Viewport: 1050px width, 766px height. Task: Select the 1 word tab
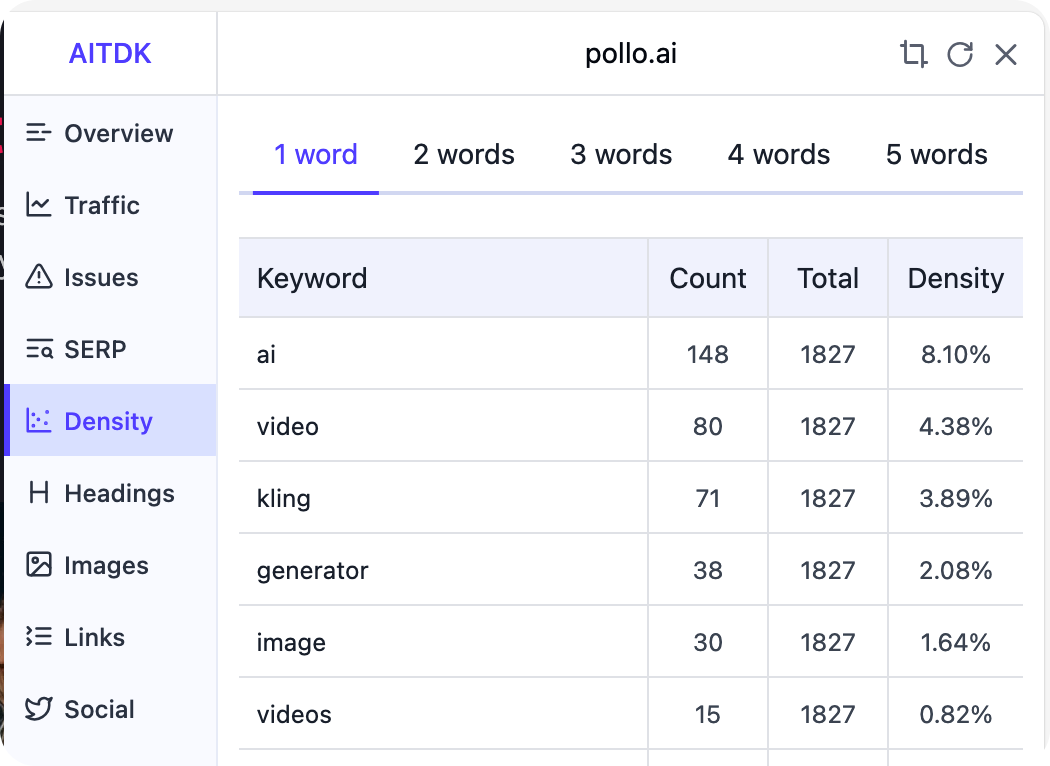point(315,155)
